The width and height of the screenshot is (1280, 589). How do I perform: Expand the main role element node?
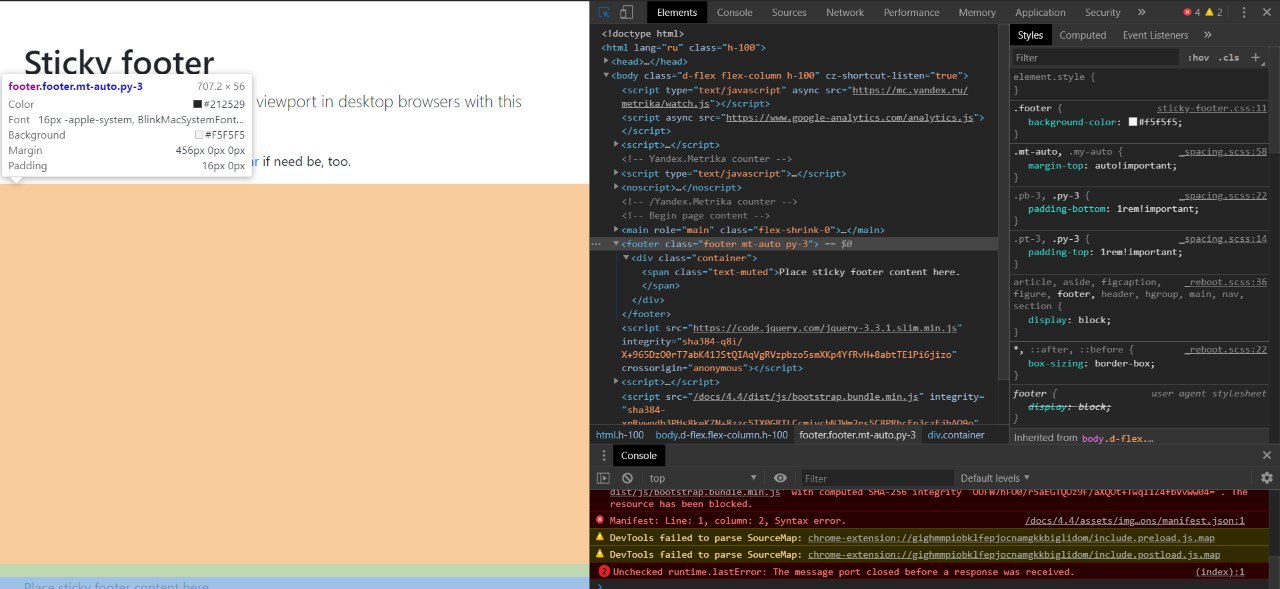617,229
